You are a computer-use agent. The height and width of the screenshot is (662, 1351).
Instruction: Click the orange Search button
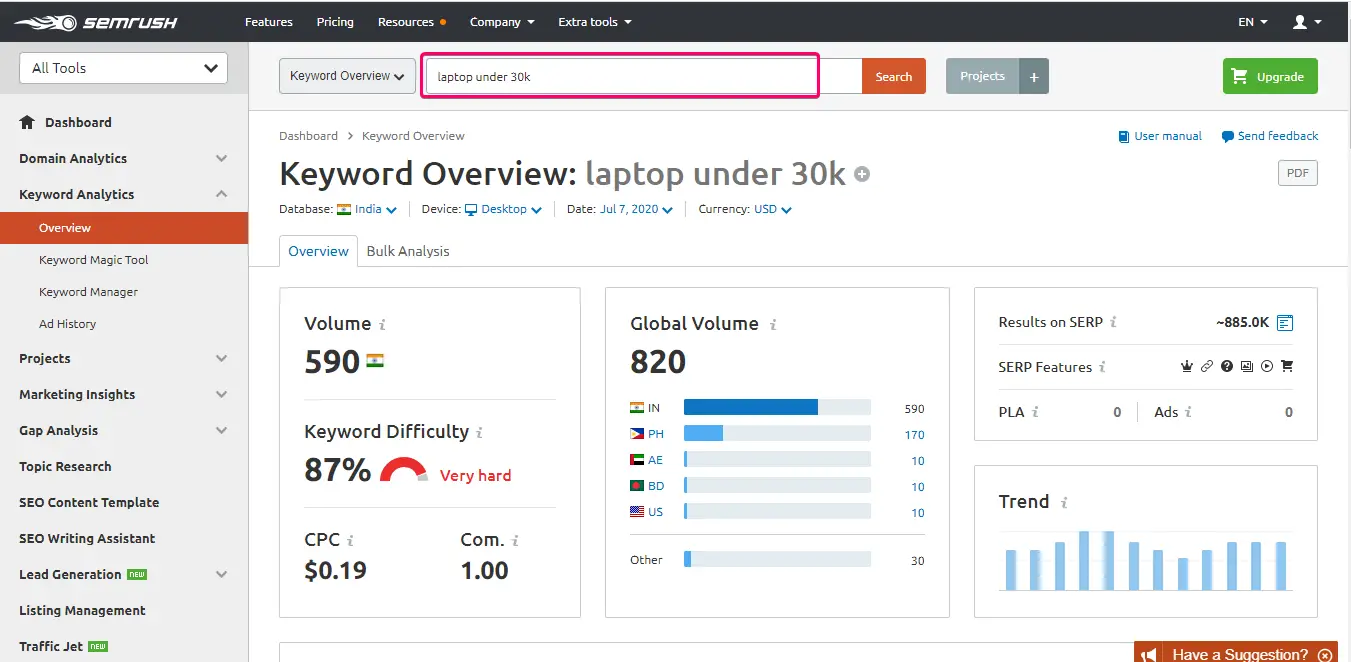pos(894,76)
